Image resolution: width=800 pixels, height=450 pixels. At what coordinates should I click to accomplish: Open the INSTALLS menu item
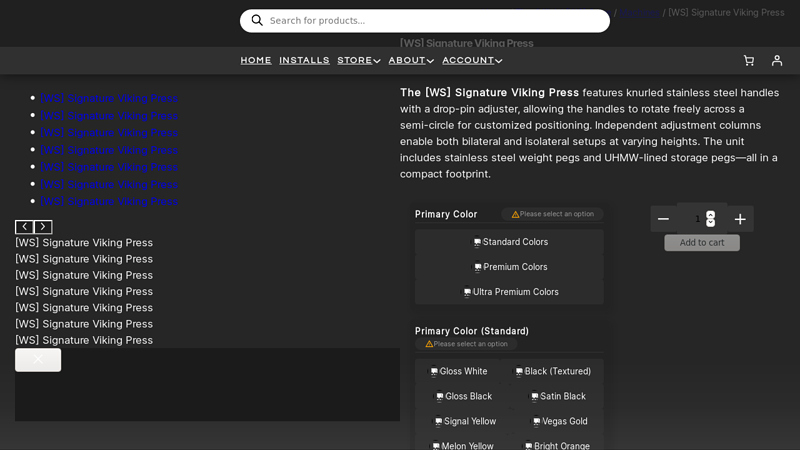pyautogui.click(x=304, y=60)
